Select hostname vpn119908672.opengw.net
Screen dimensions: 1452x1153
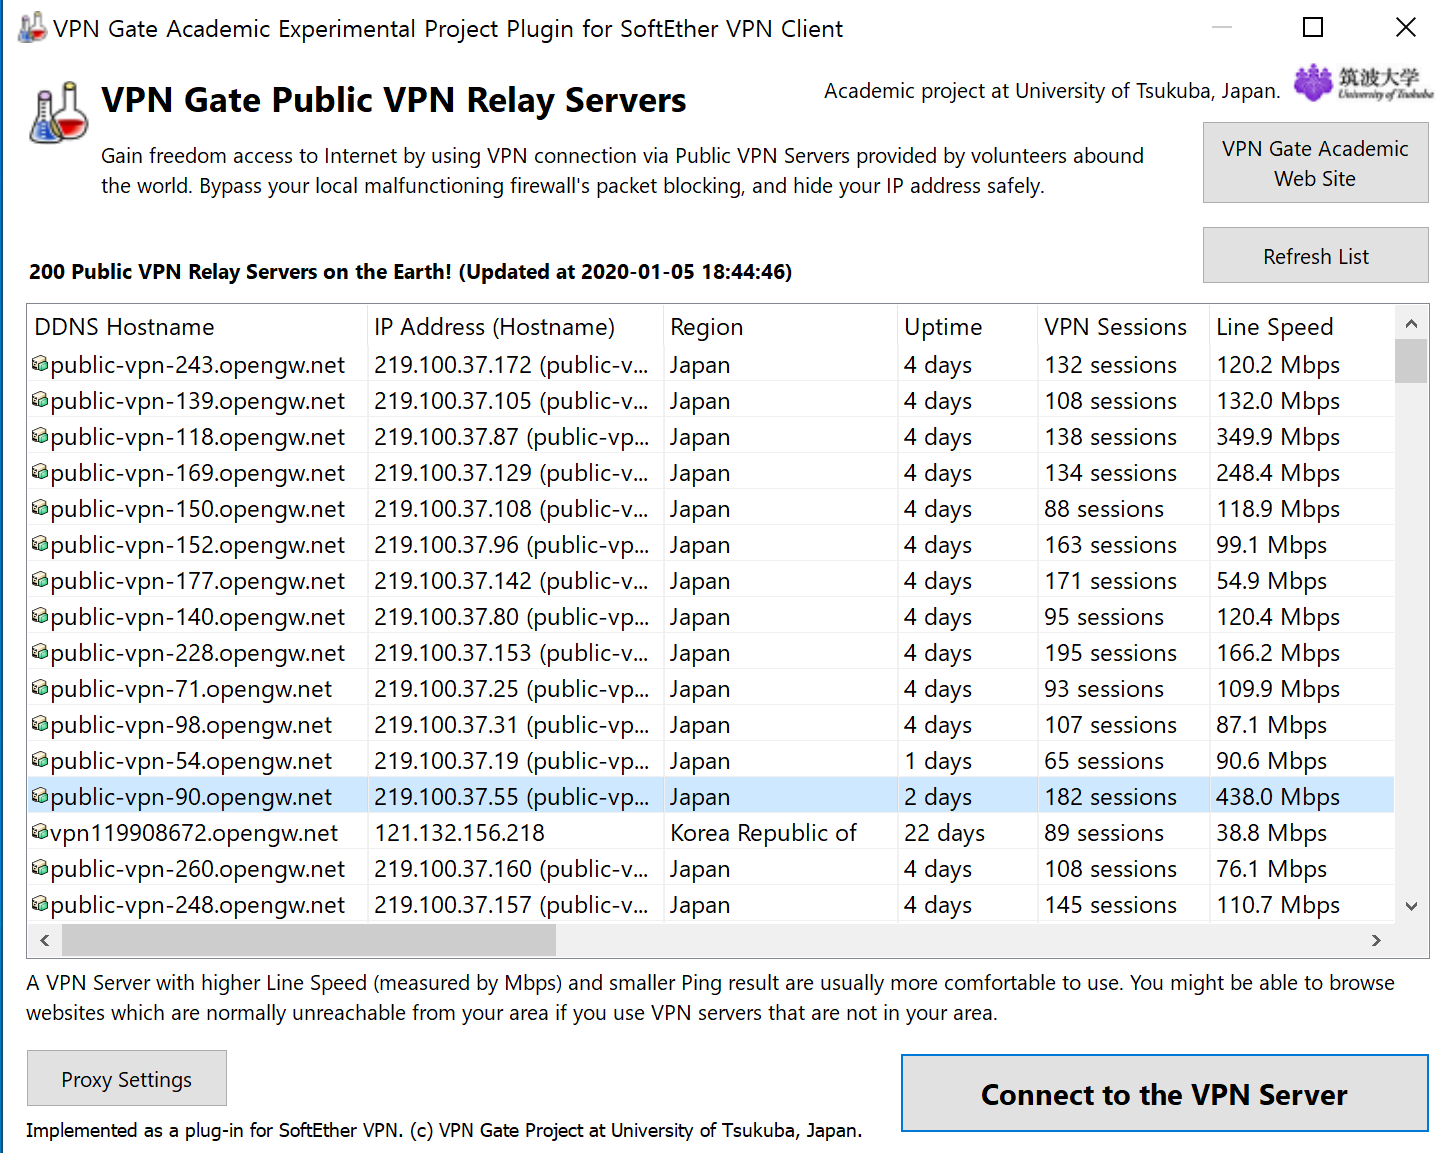(194, 833)
